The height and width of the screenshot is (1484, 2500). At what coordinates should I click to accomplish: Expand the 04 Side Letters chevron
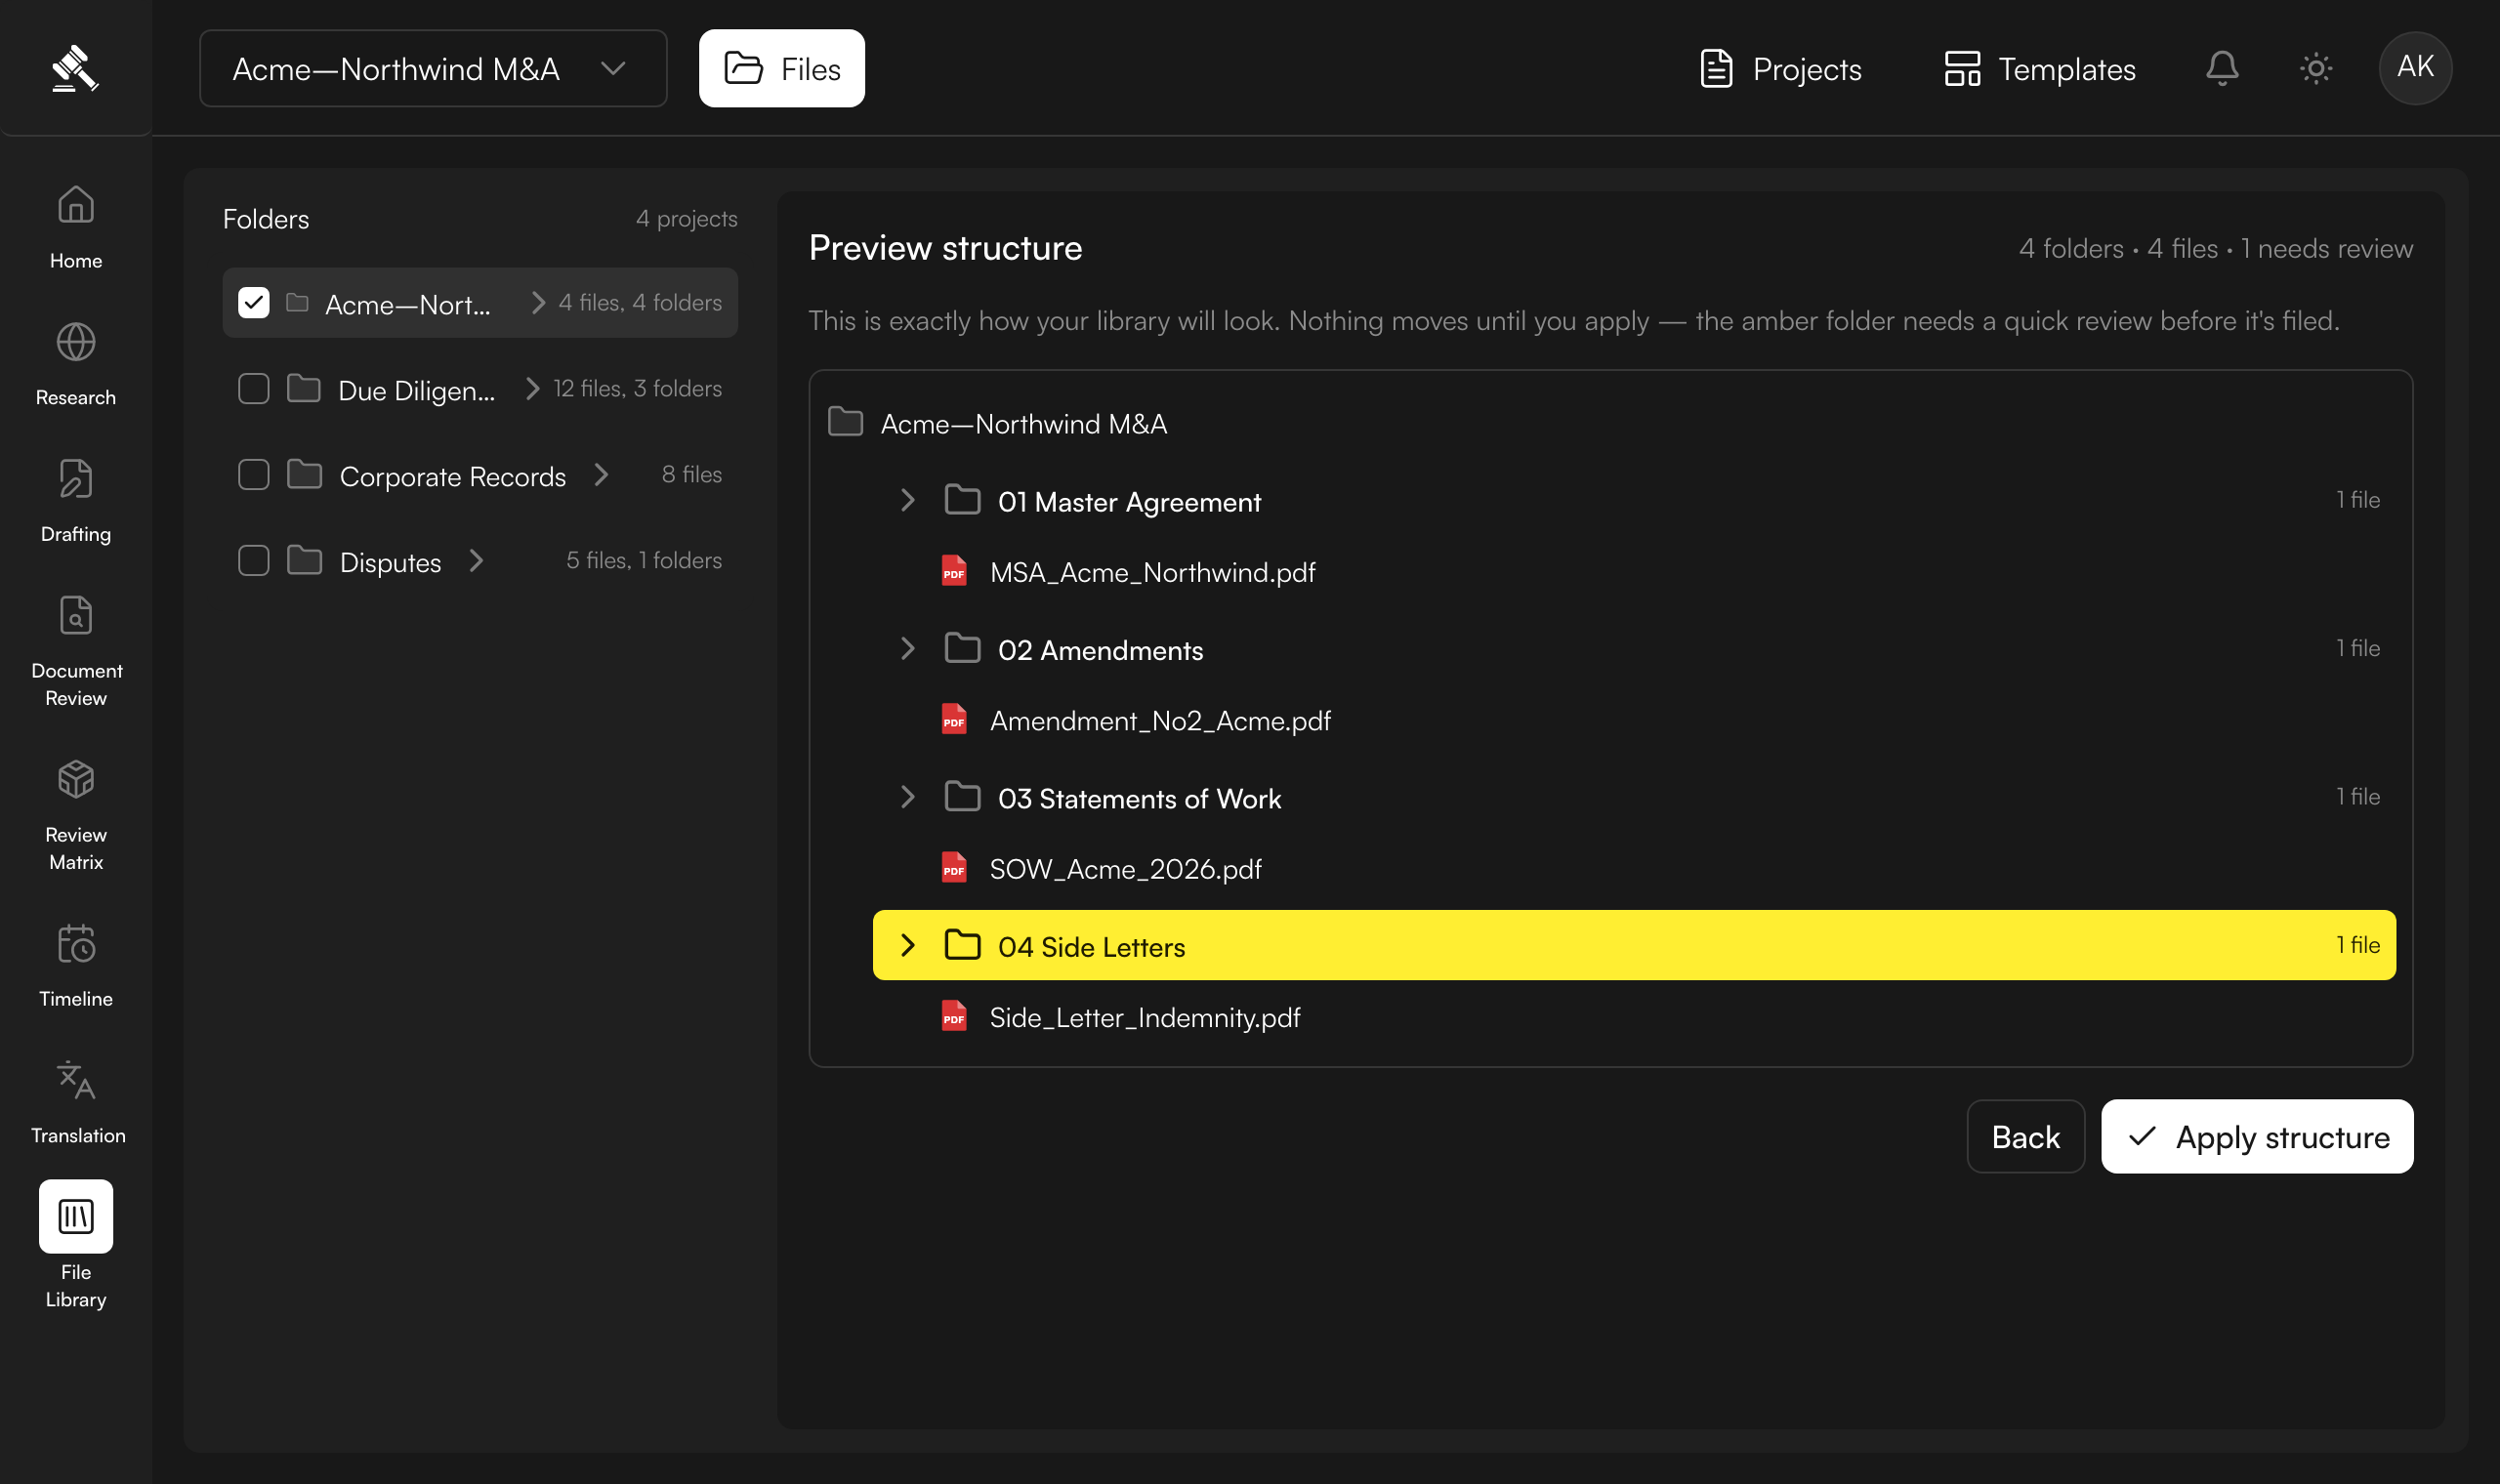tap(907, 945)
